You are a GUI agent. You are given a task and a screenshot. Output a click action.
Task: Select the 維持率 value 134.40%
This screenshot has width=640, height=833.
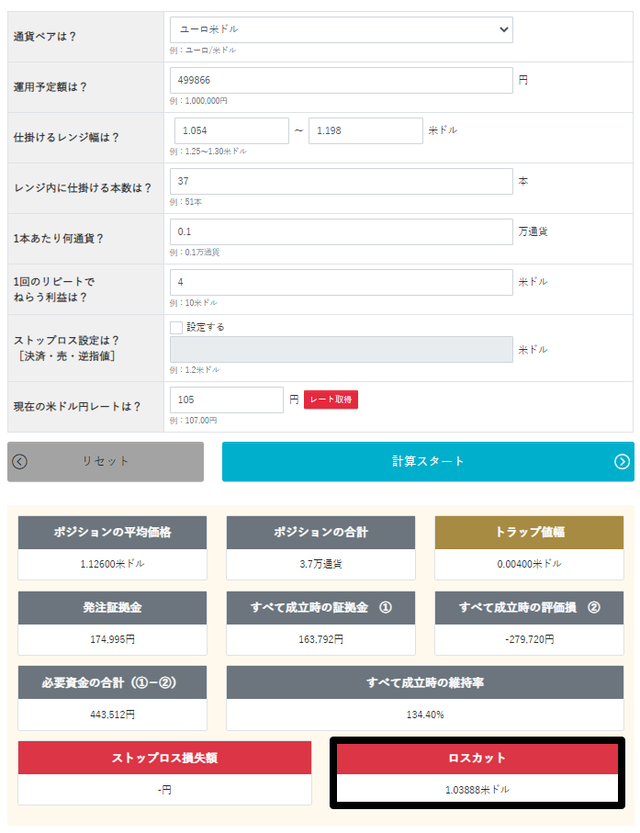pos(425,715)
